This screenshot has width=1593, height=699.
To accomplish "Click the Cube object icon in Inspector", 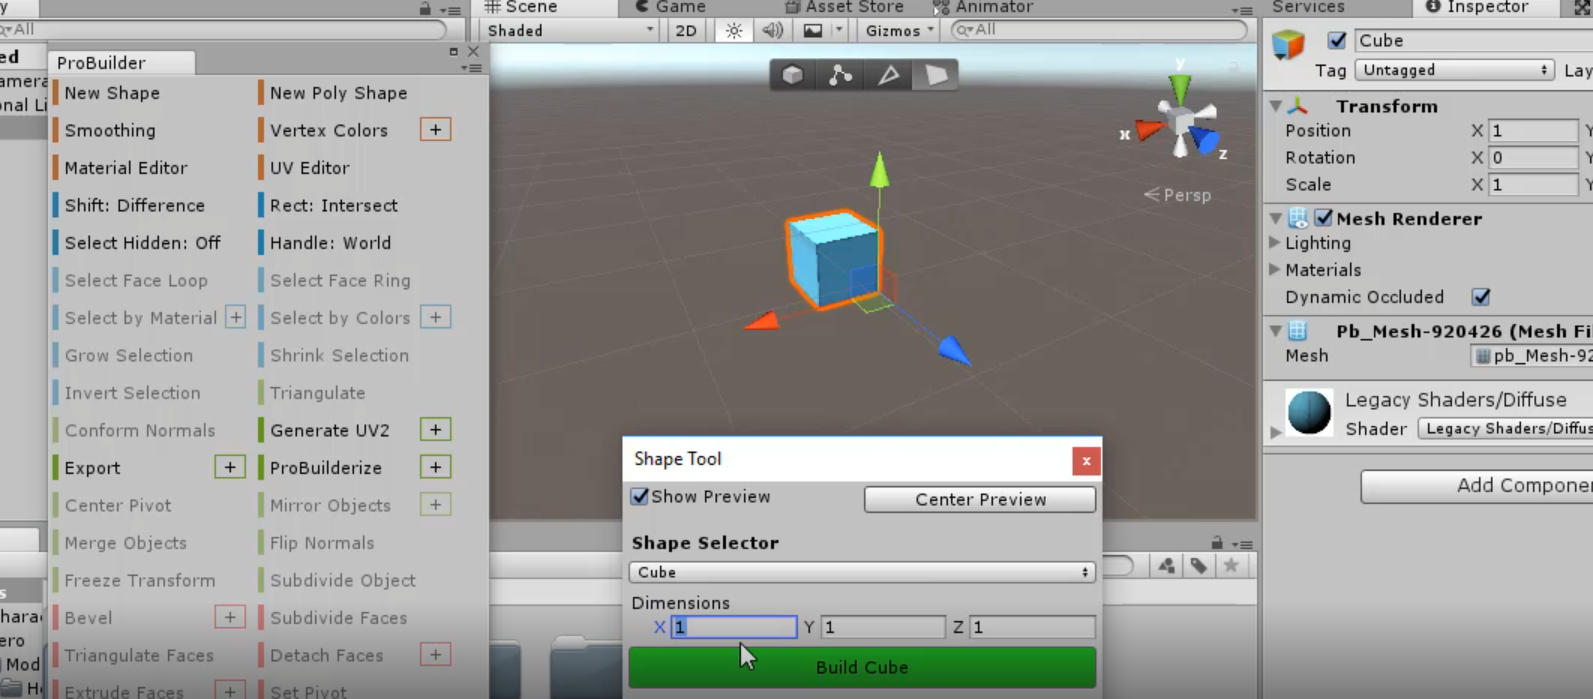I will [x=1288, y=44].
